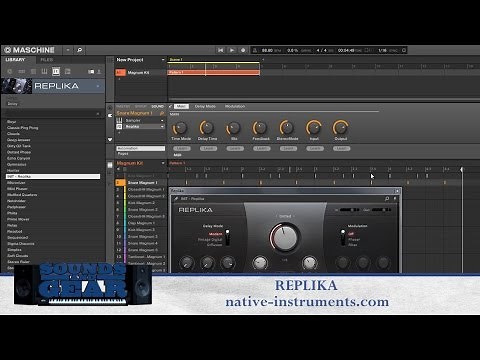
Task: Click the restart transport button
Action: click(220, 50)
